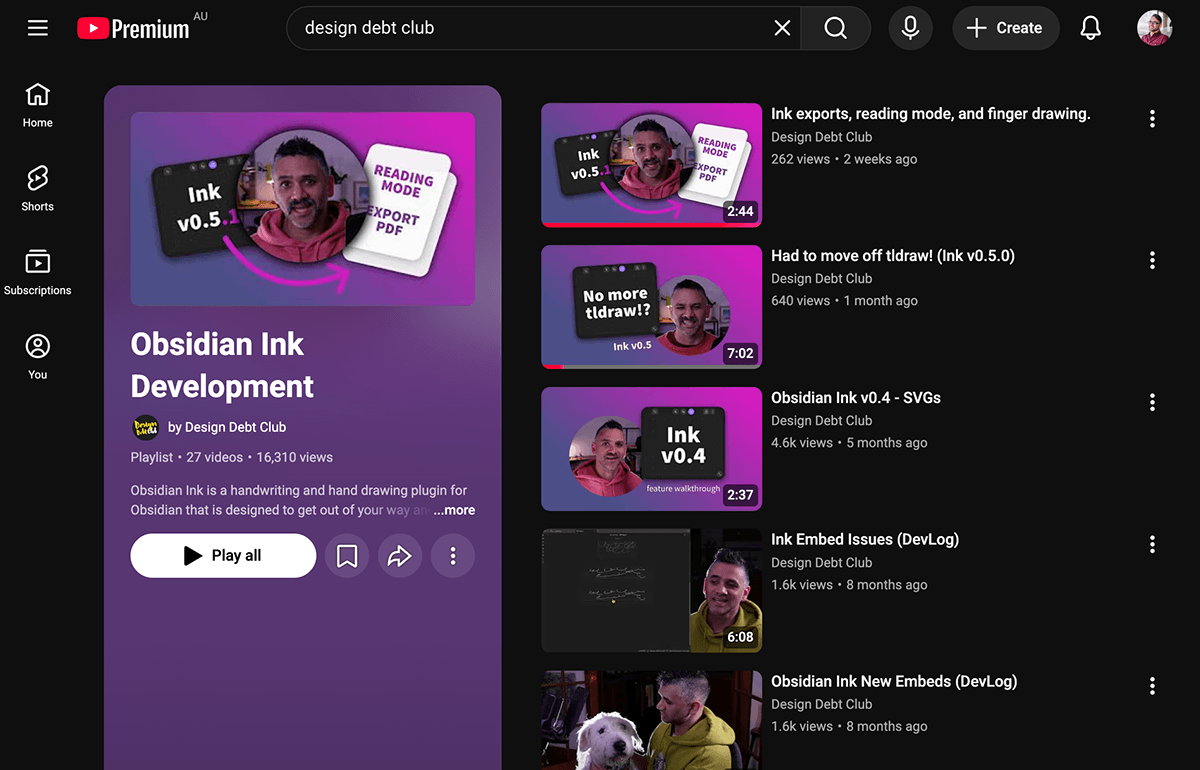Click the 2:44 duration badge
Viewport: 1200px width, 770px height.
click(x=740, y=211)
